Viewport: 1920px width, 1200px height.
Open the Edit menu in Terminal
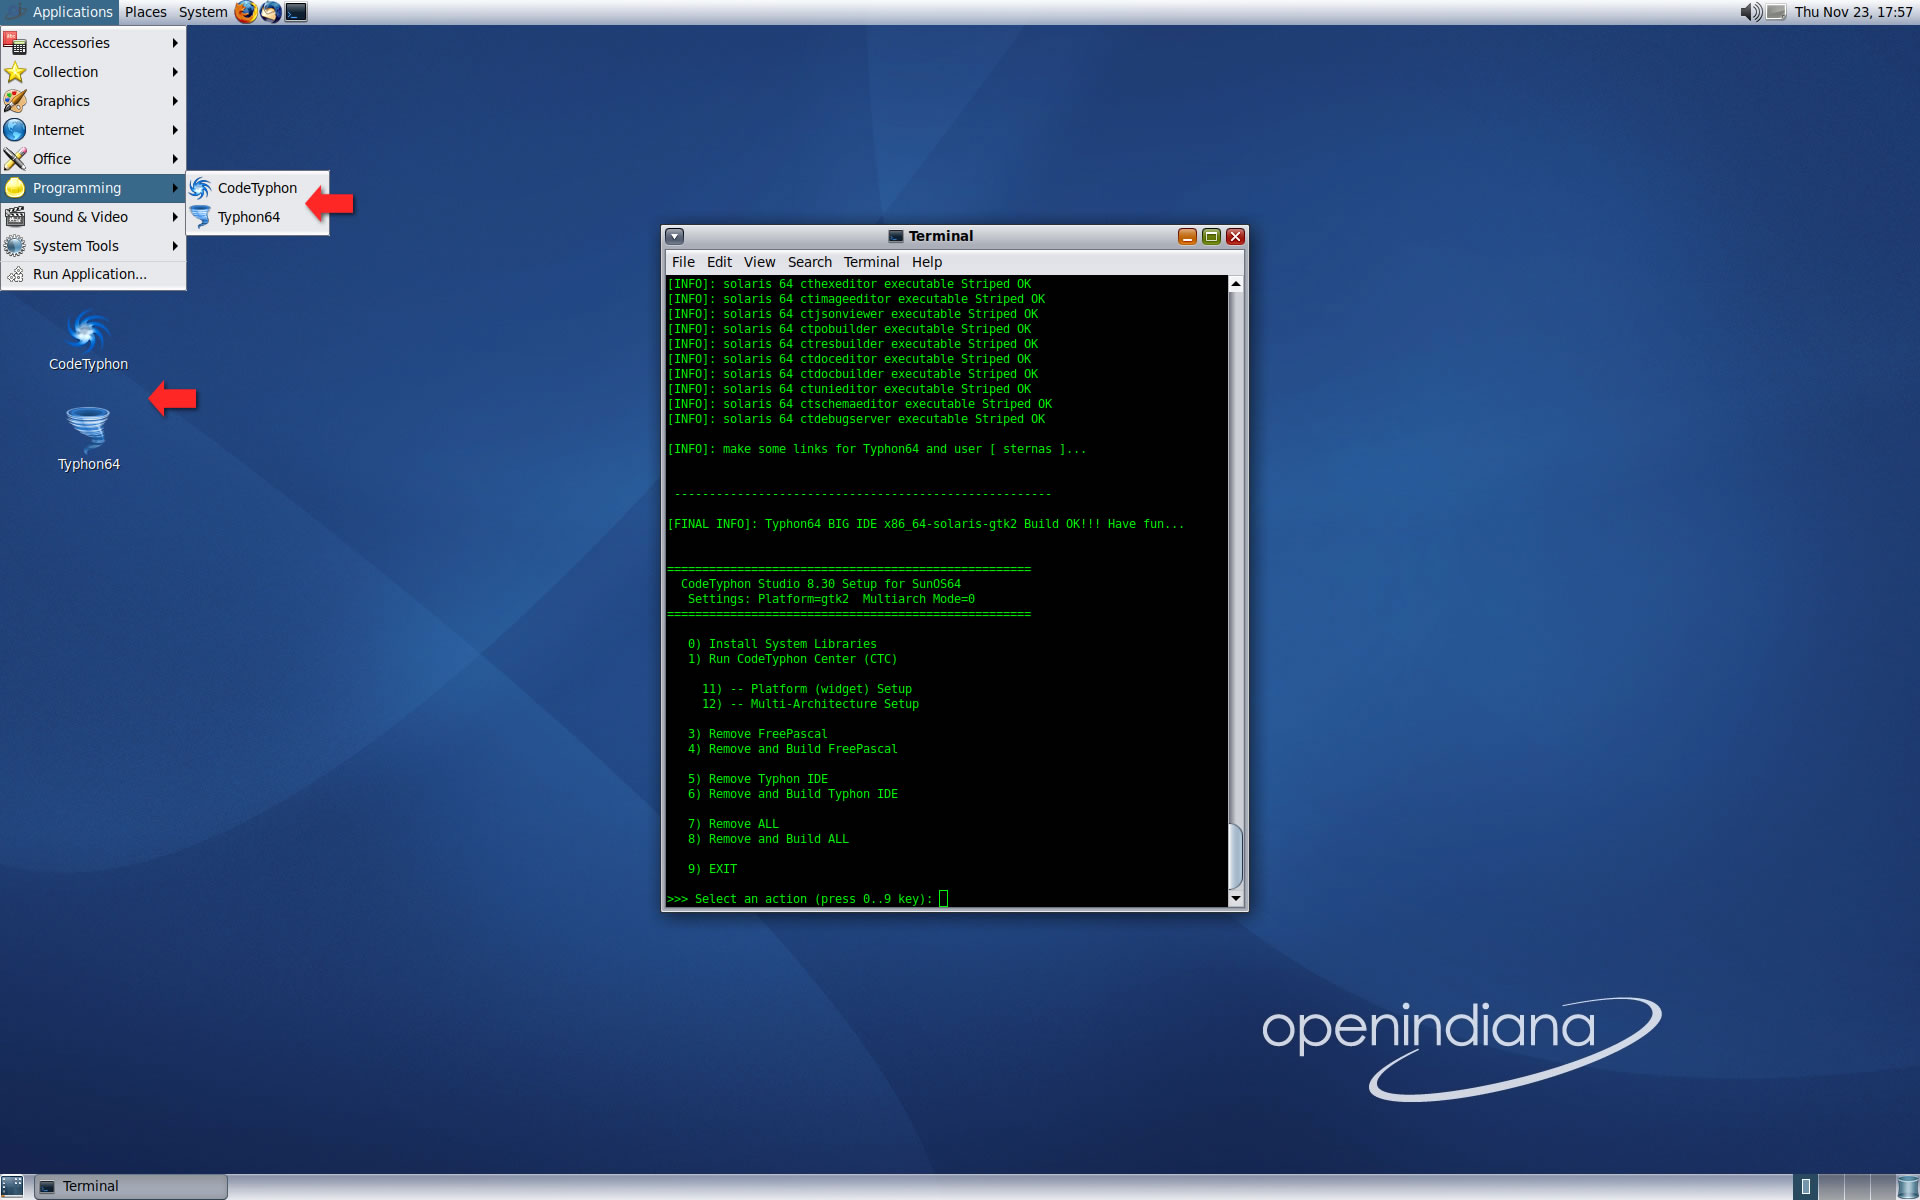tap(719, 262)
